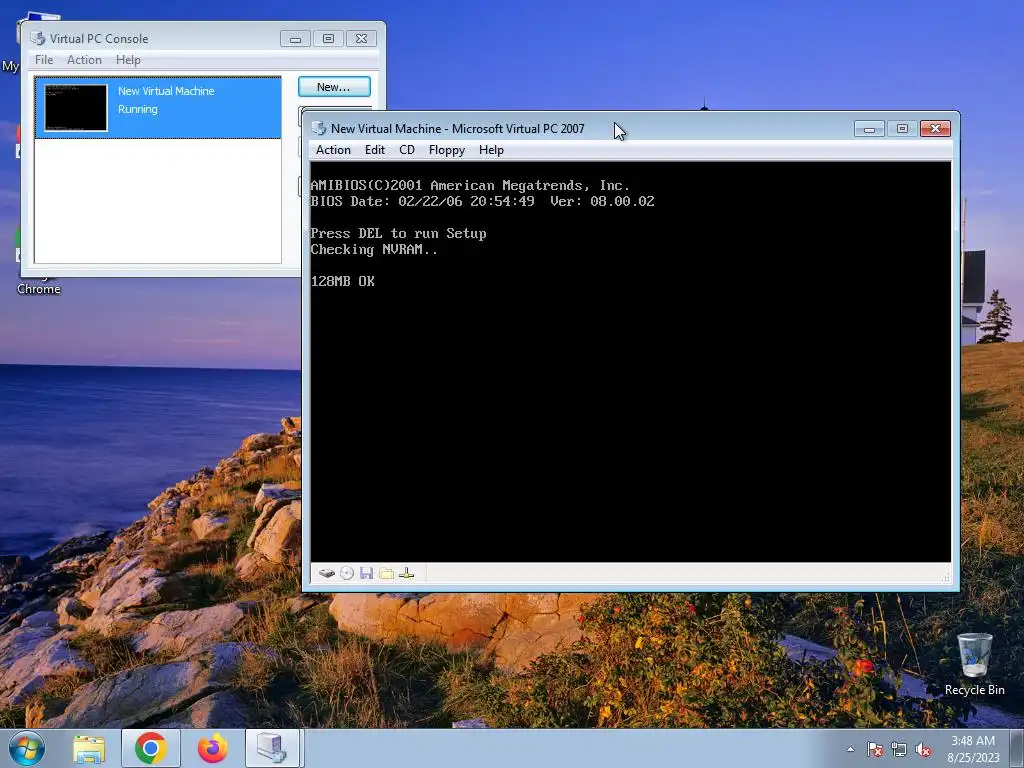
Task: Click the shared folders status bar icon
Action: click(x=387, y=573)
